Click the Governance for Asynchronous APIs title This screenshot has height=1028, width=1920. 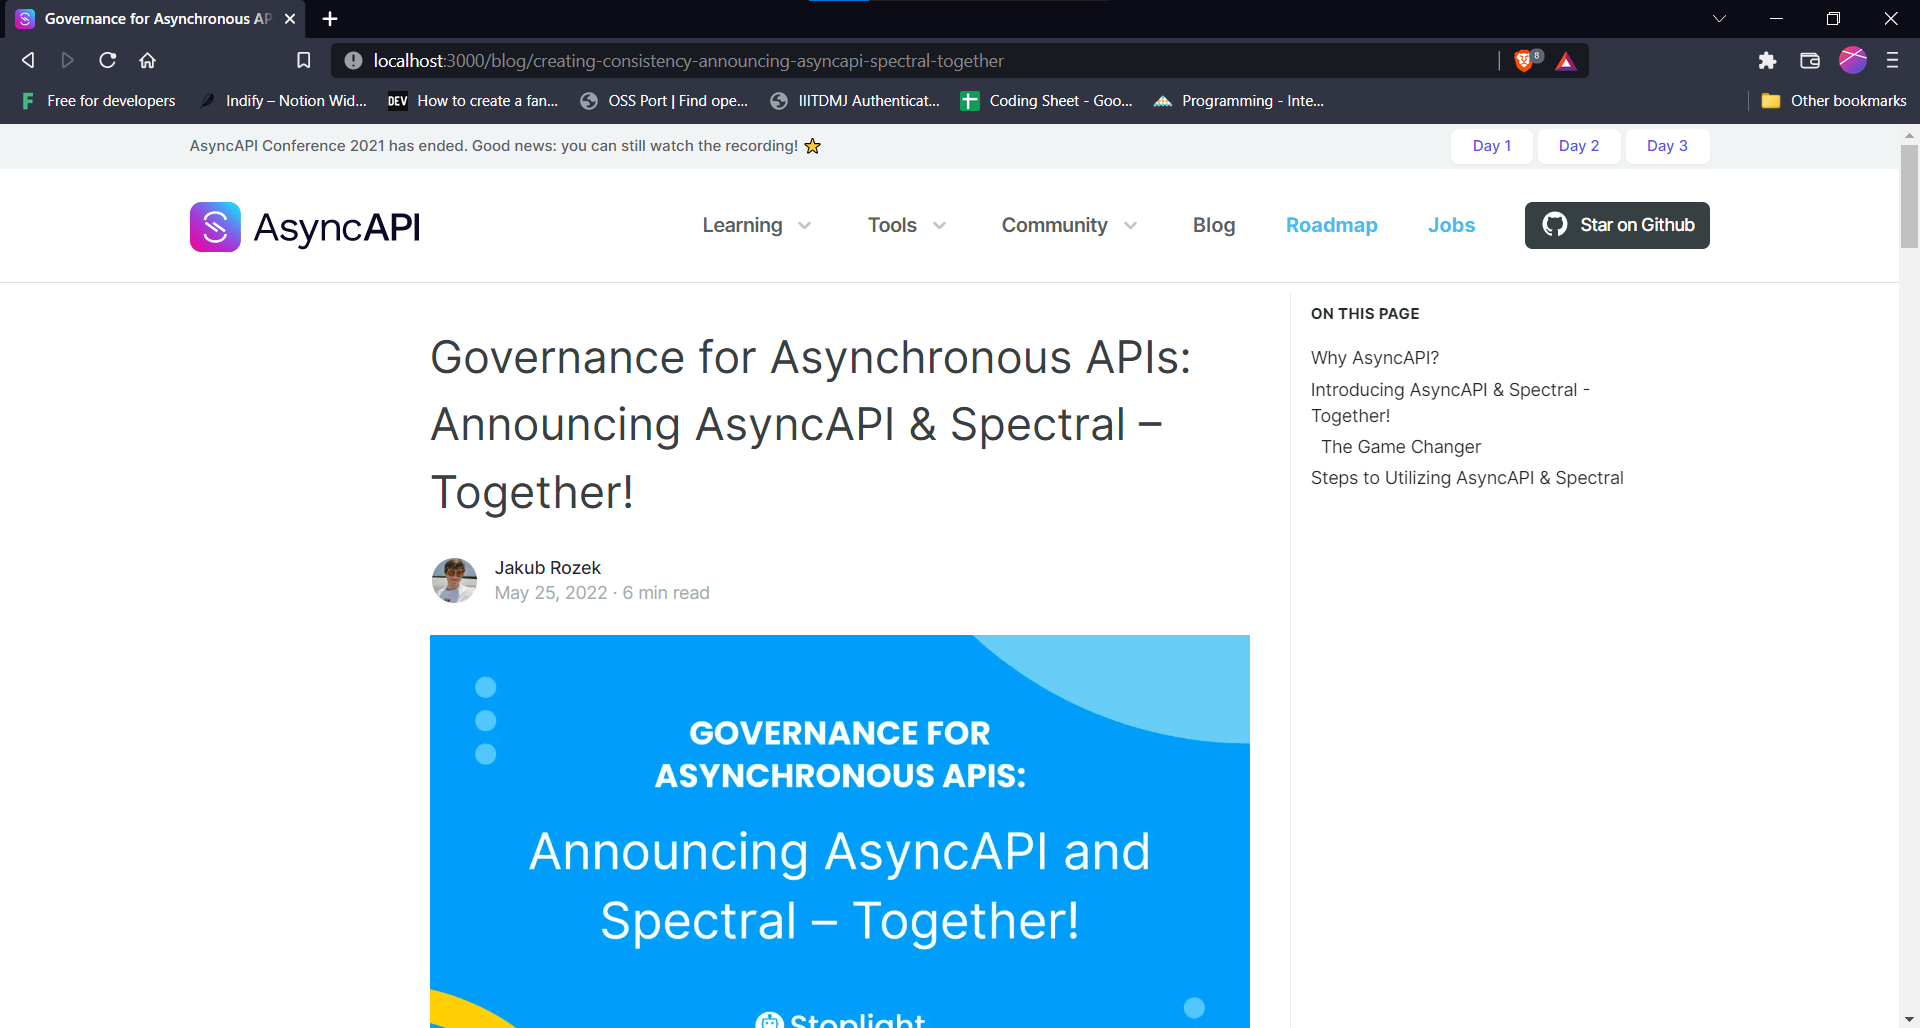point(811,425)
